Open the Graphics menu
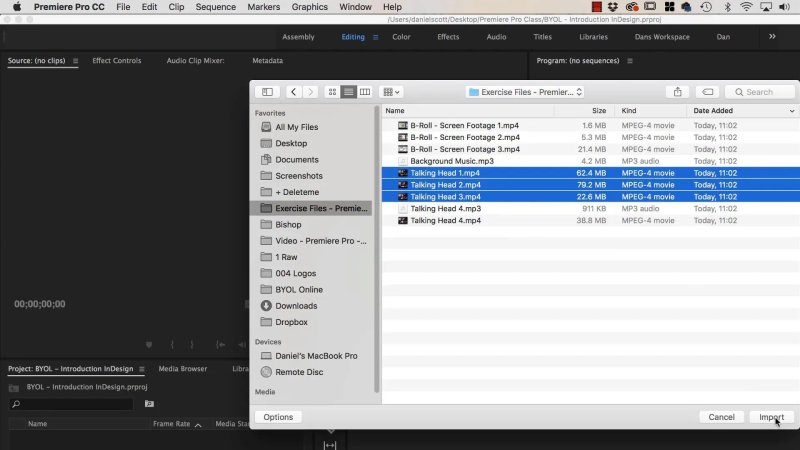 click(x=310, y=7)
